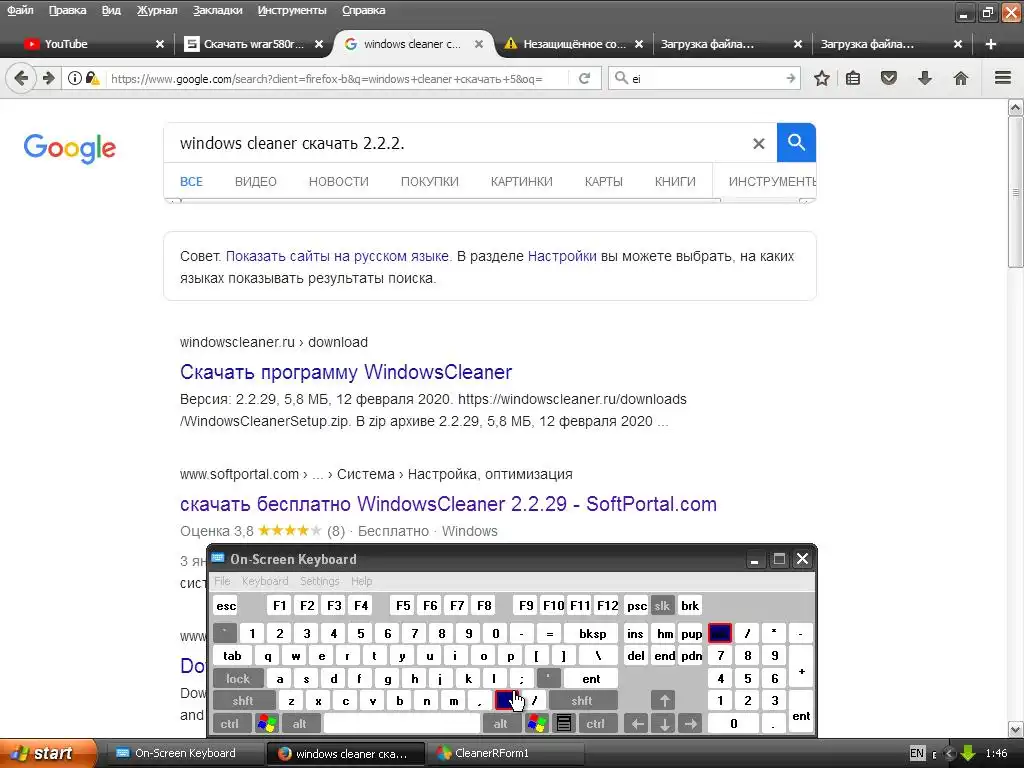Image resolution: width=1024 pixels, height=768 pixels.
Task: Open the bookmarks list icon in Firefox toolbar
Action: (x=853, y=78)
